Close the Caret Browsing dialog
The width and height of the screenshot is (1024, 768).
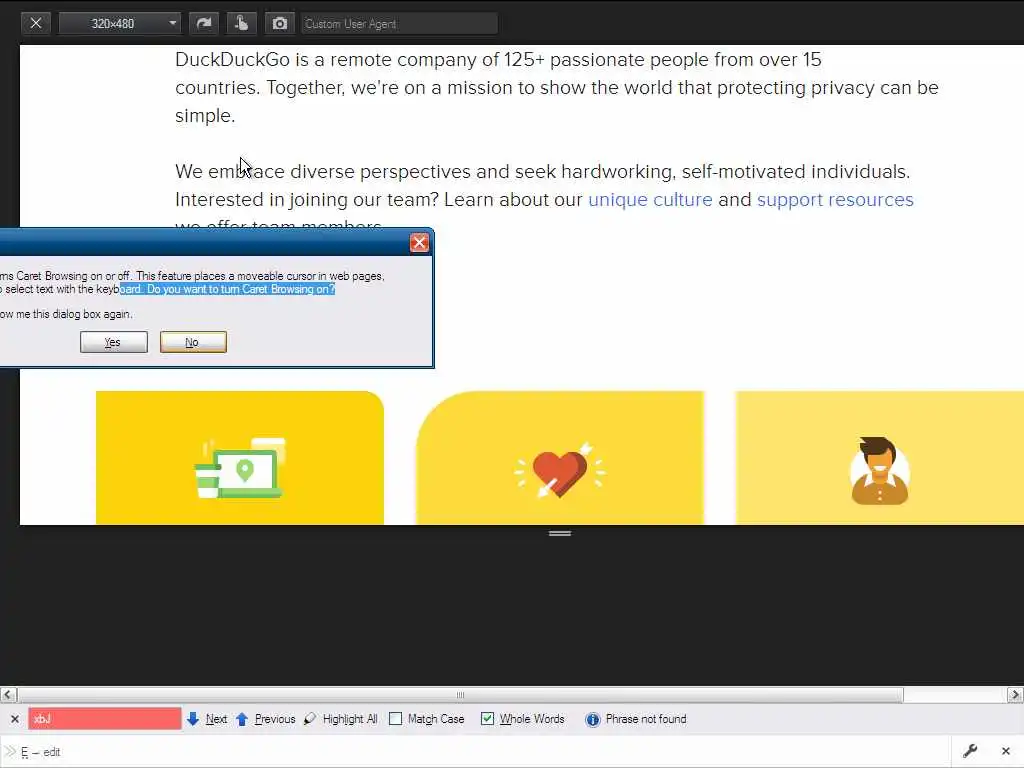tap(419, 243)
